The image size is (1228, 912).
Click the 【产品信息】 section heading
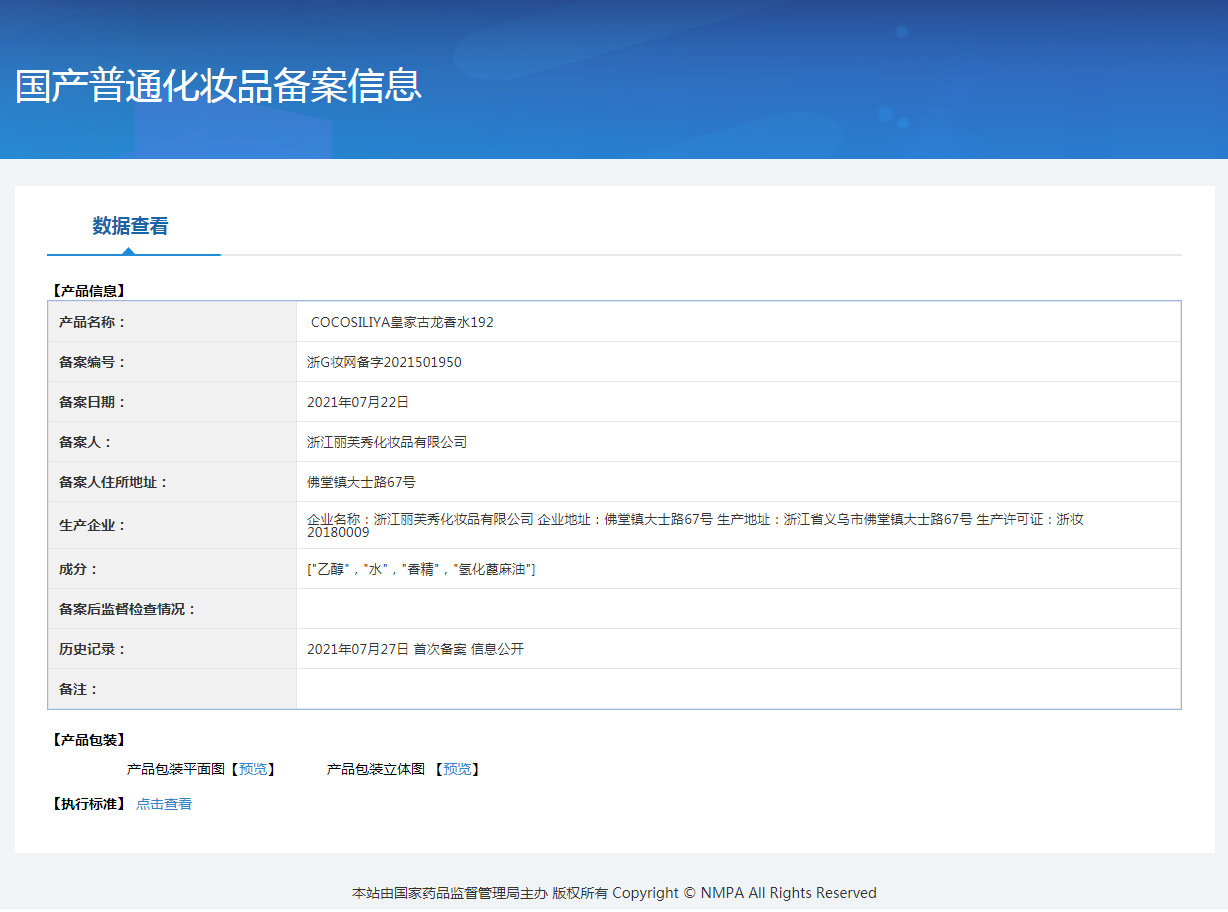click(88, 291)
